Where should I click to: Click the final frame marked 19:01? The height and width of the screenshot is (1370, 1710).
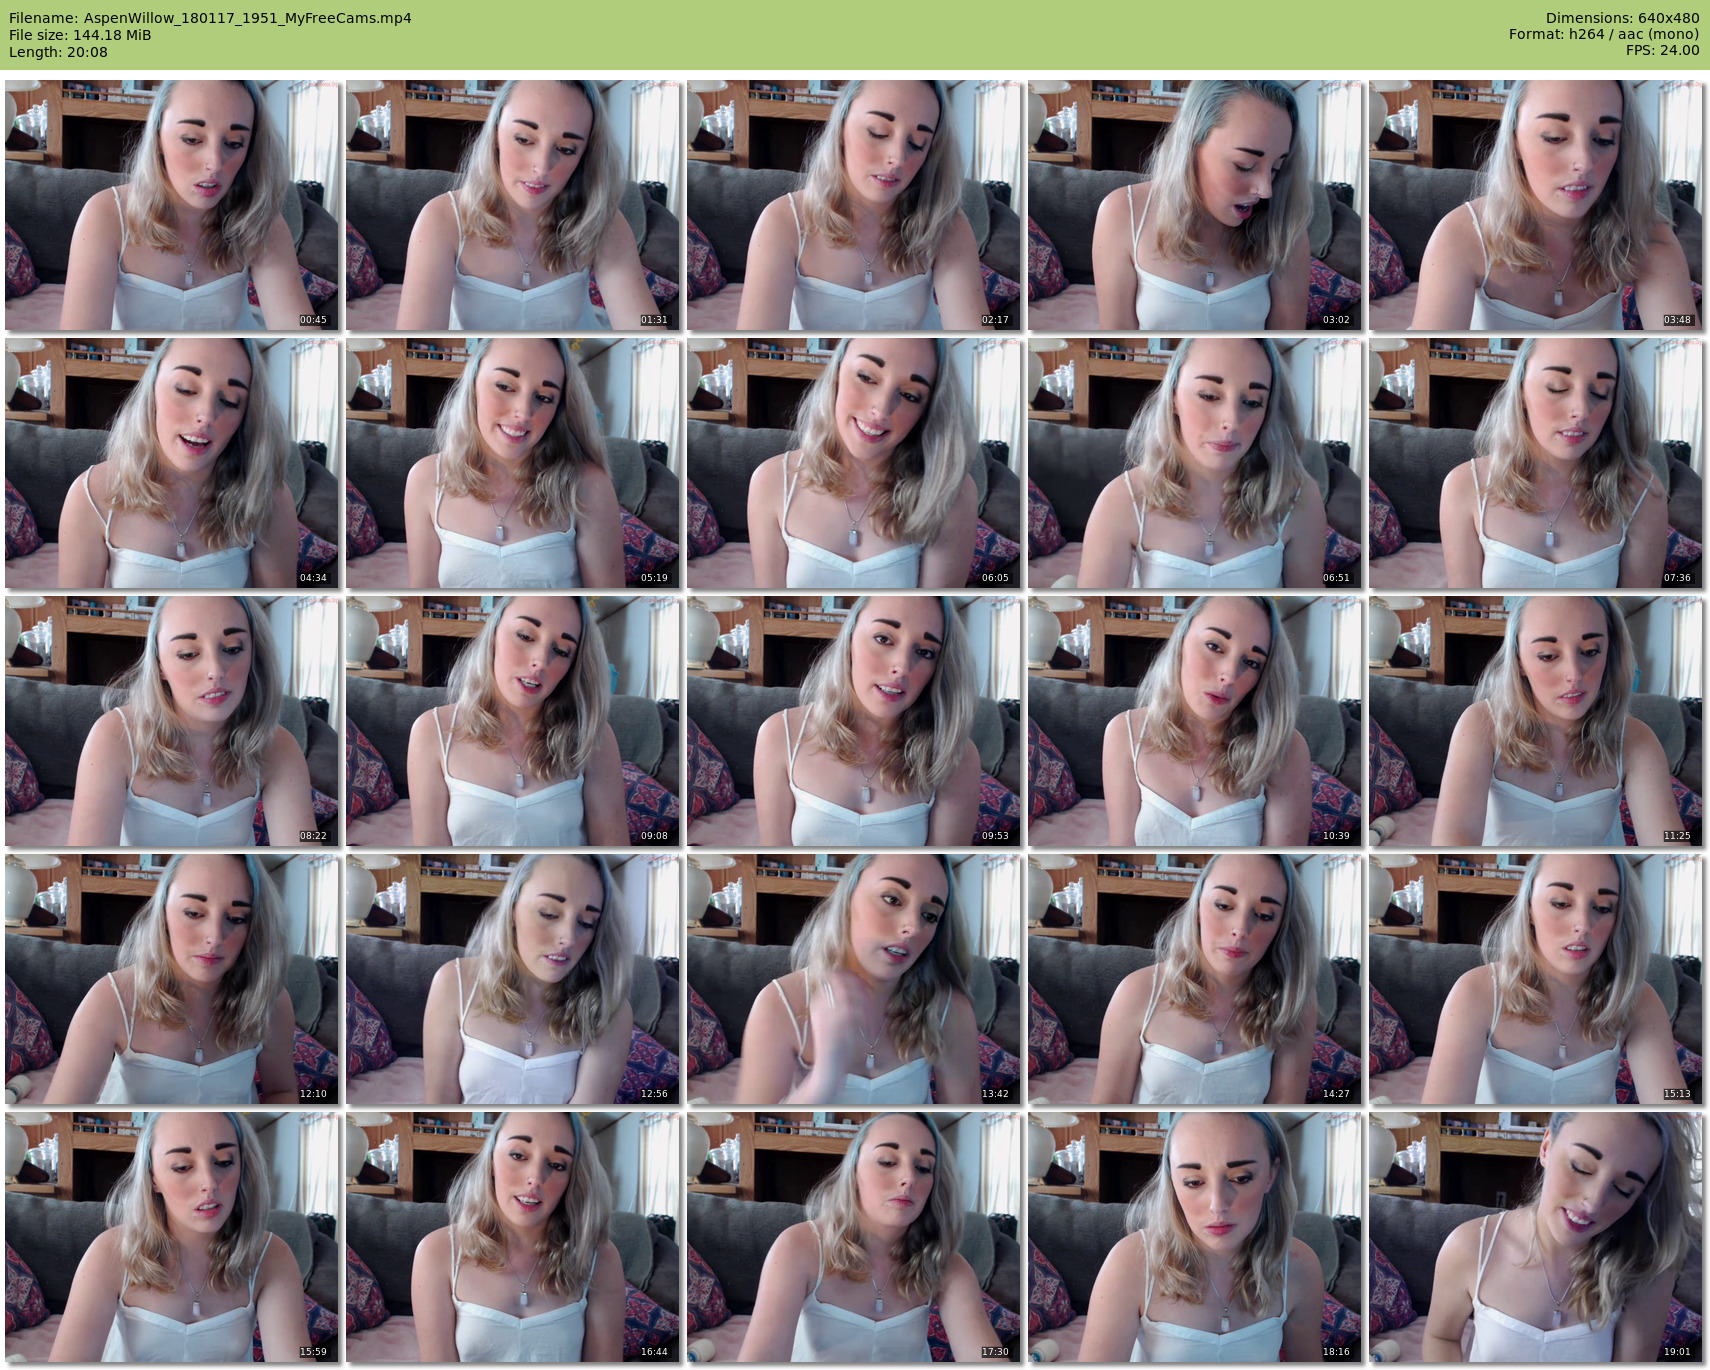coord(1536,1237)
